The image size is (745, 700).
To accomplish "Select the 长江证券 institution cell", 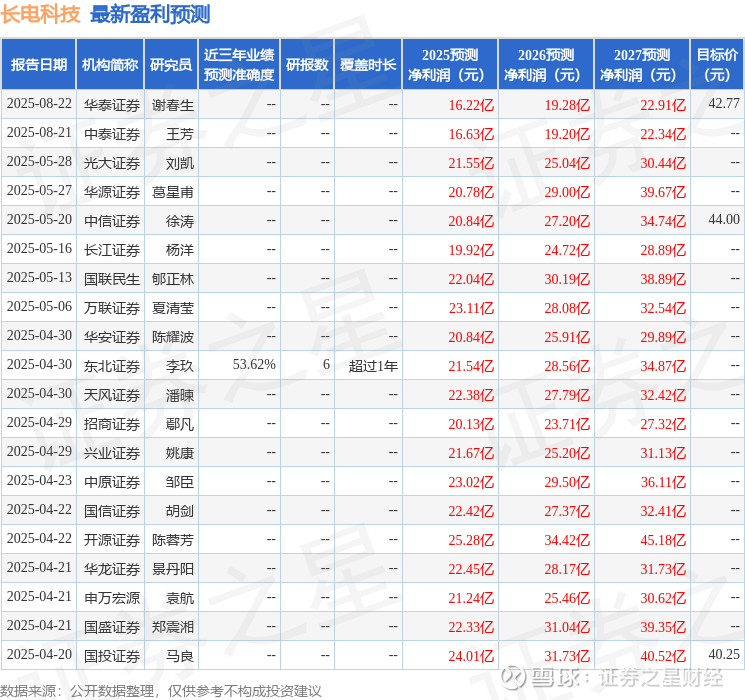I will coord(112,250).
